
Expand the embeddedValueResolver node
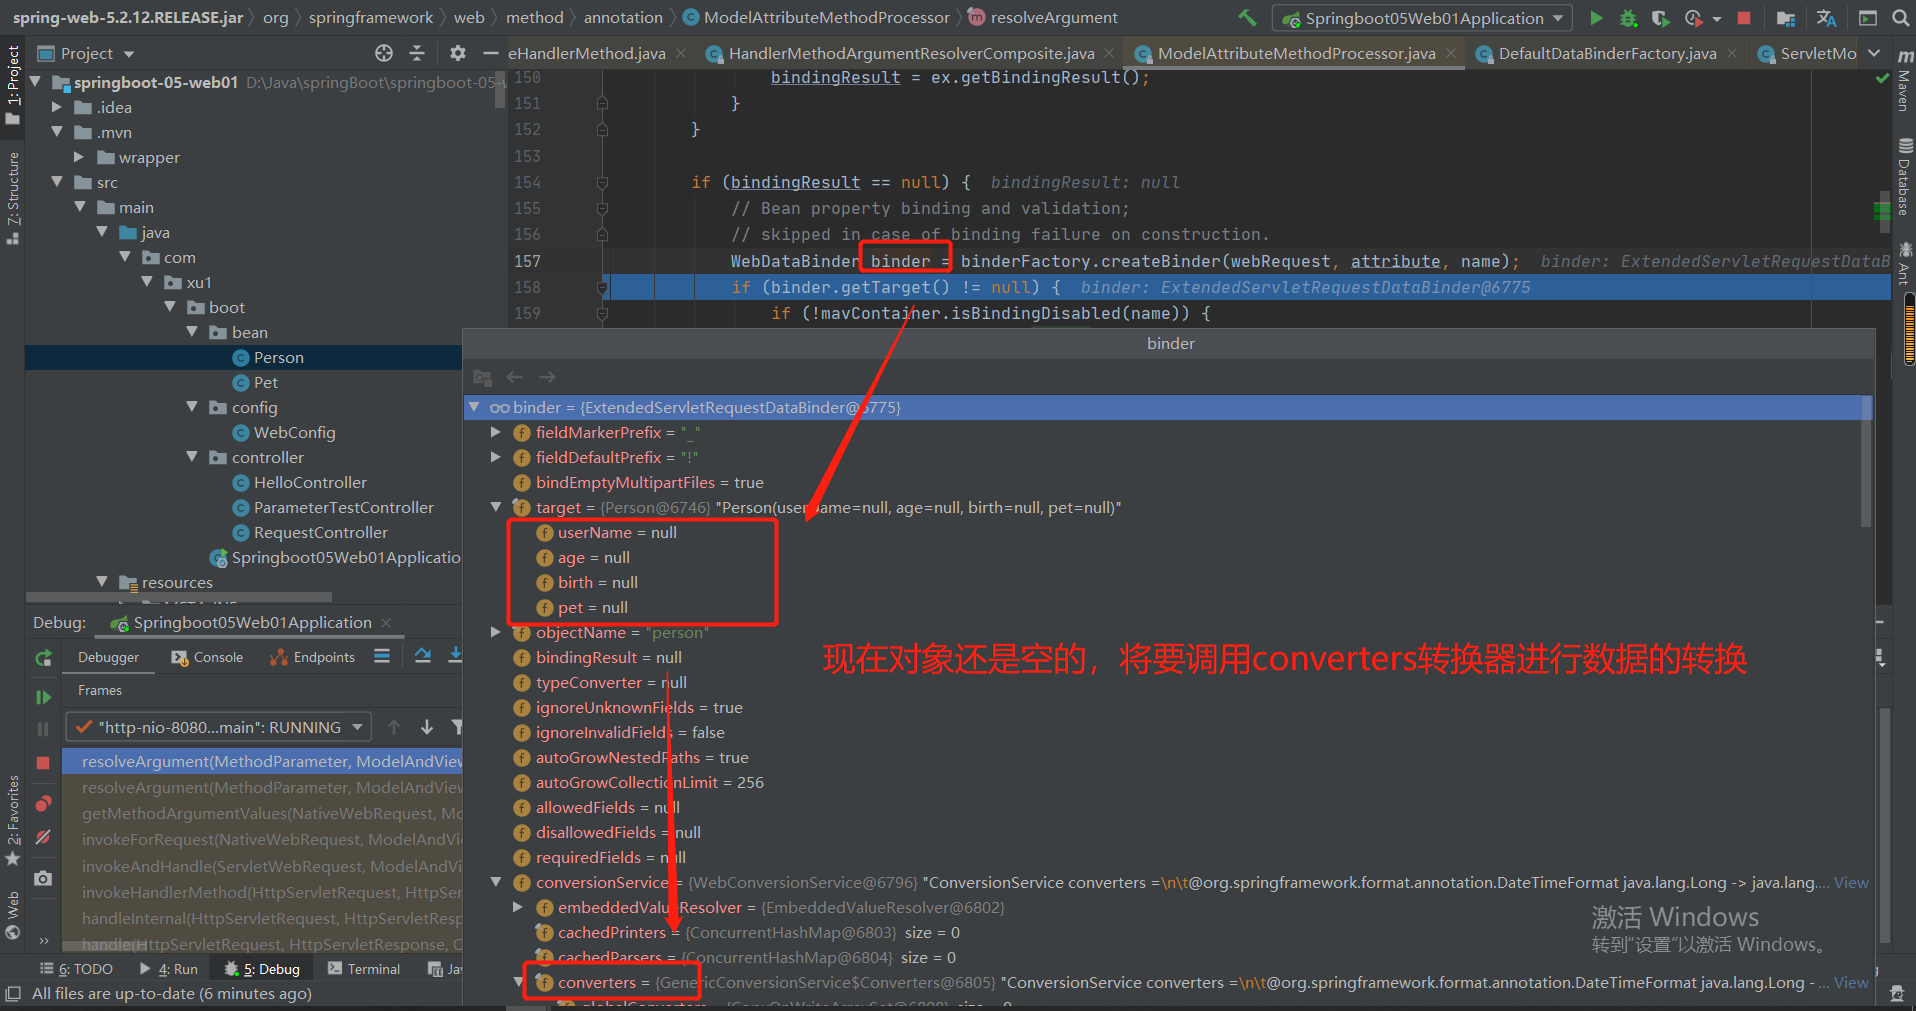click(x=517, y=907)
